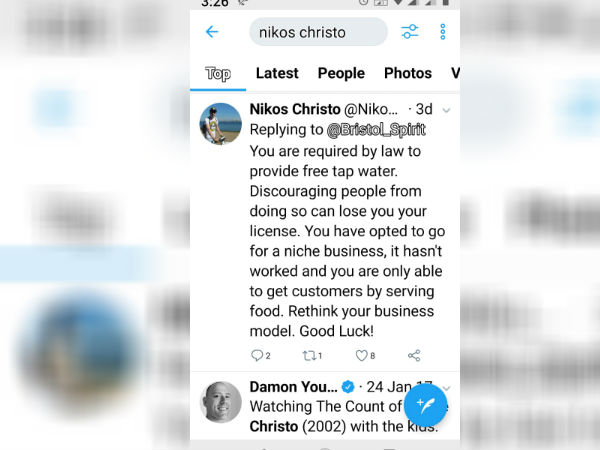Expand Damon tweet options chevron

point(447,388)
